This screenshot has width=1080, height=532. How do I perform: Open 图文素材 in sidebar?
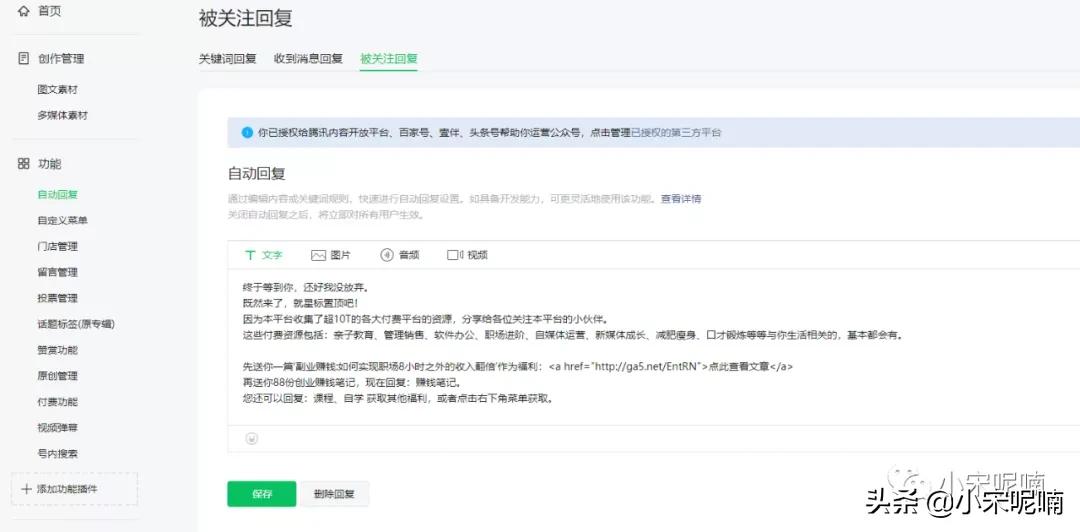(x=58, y=90)
